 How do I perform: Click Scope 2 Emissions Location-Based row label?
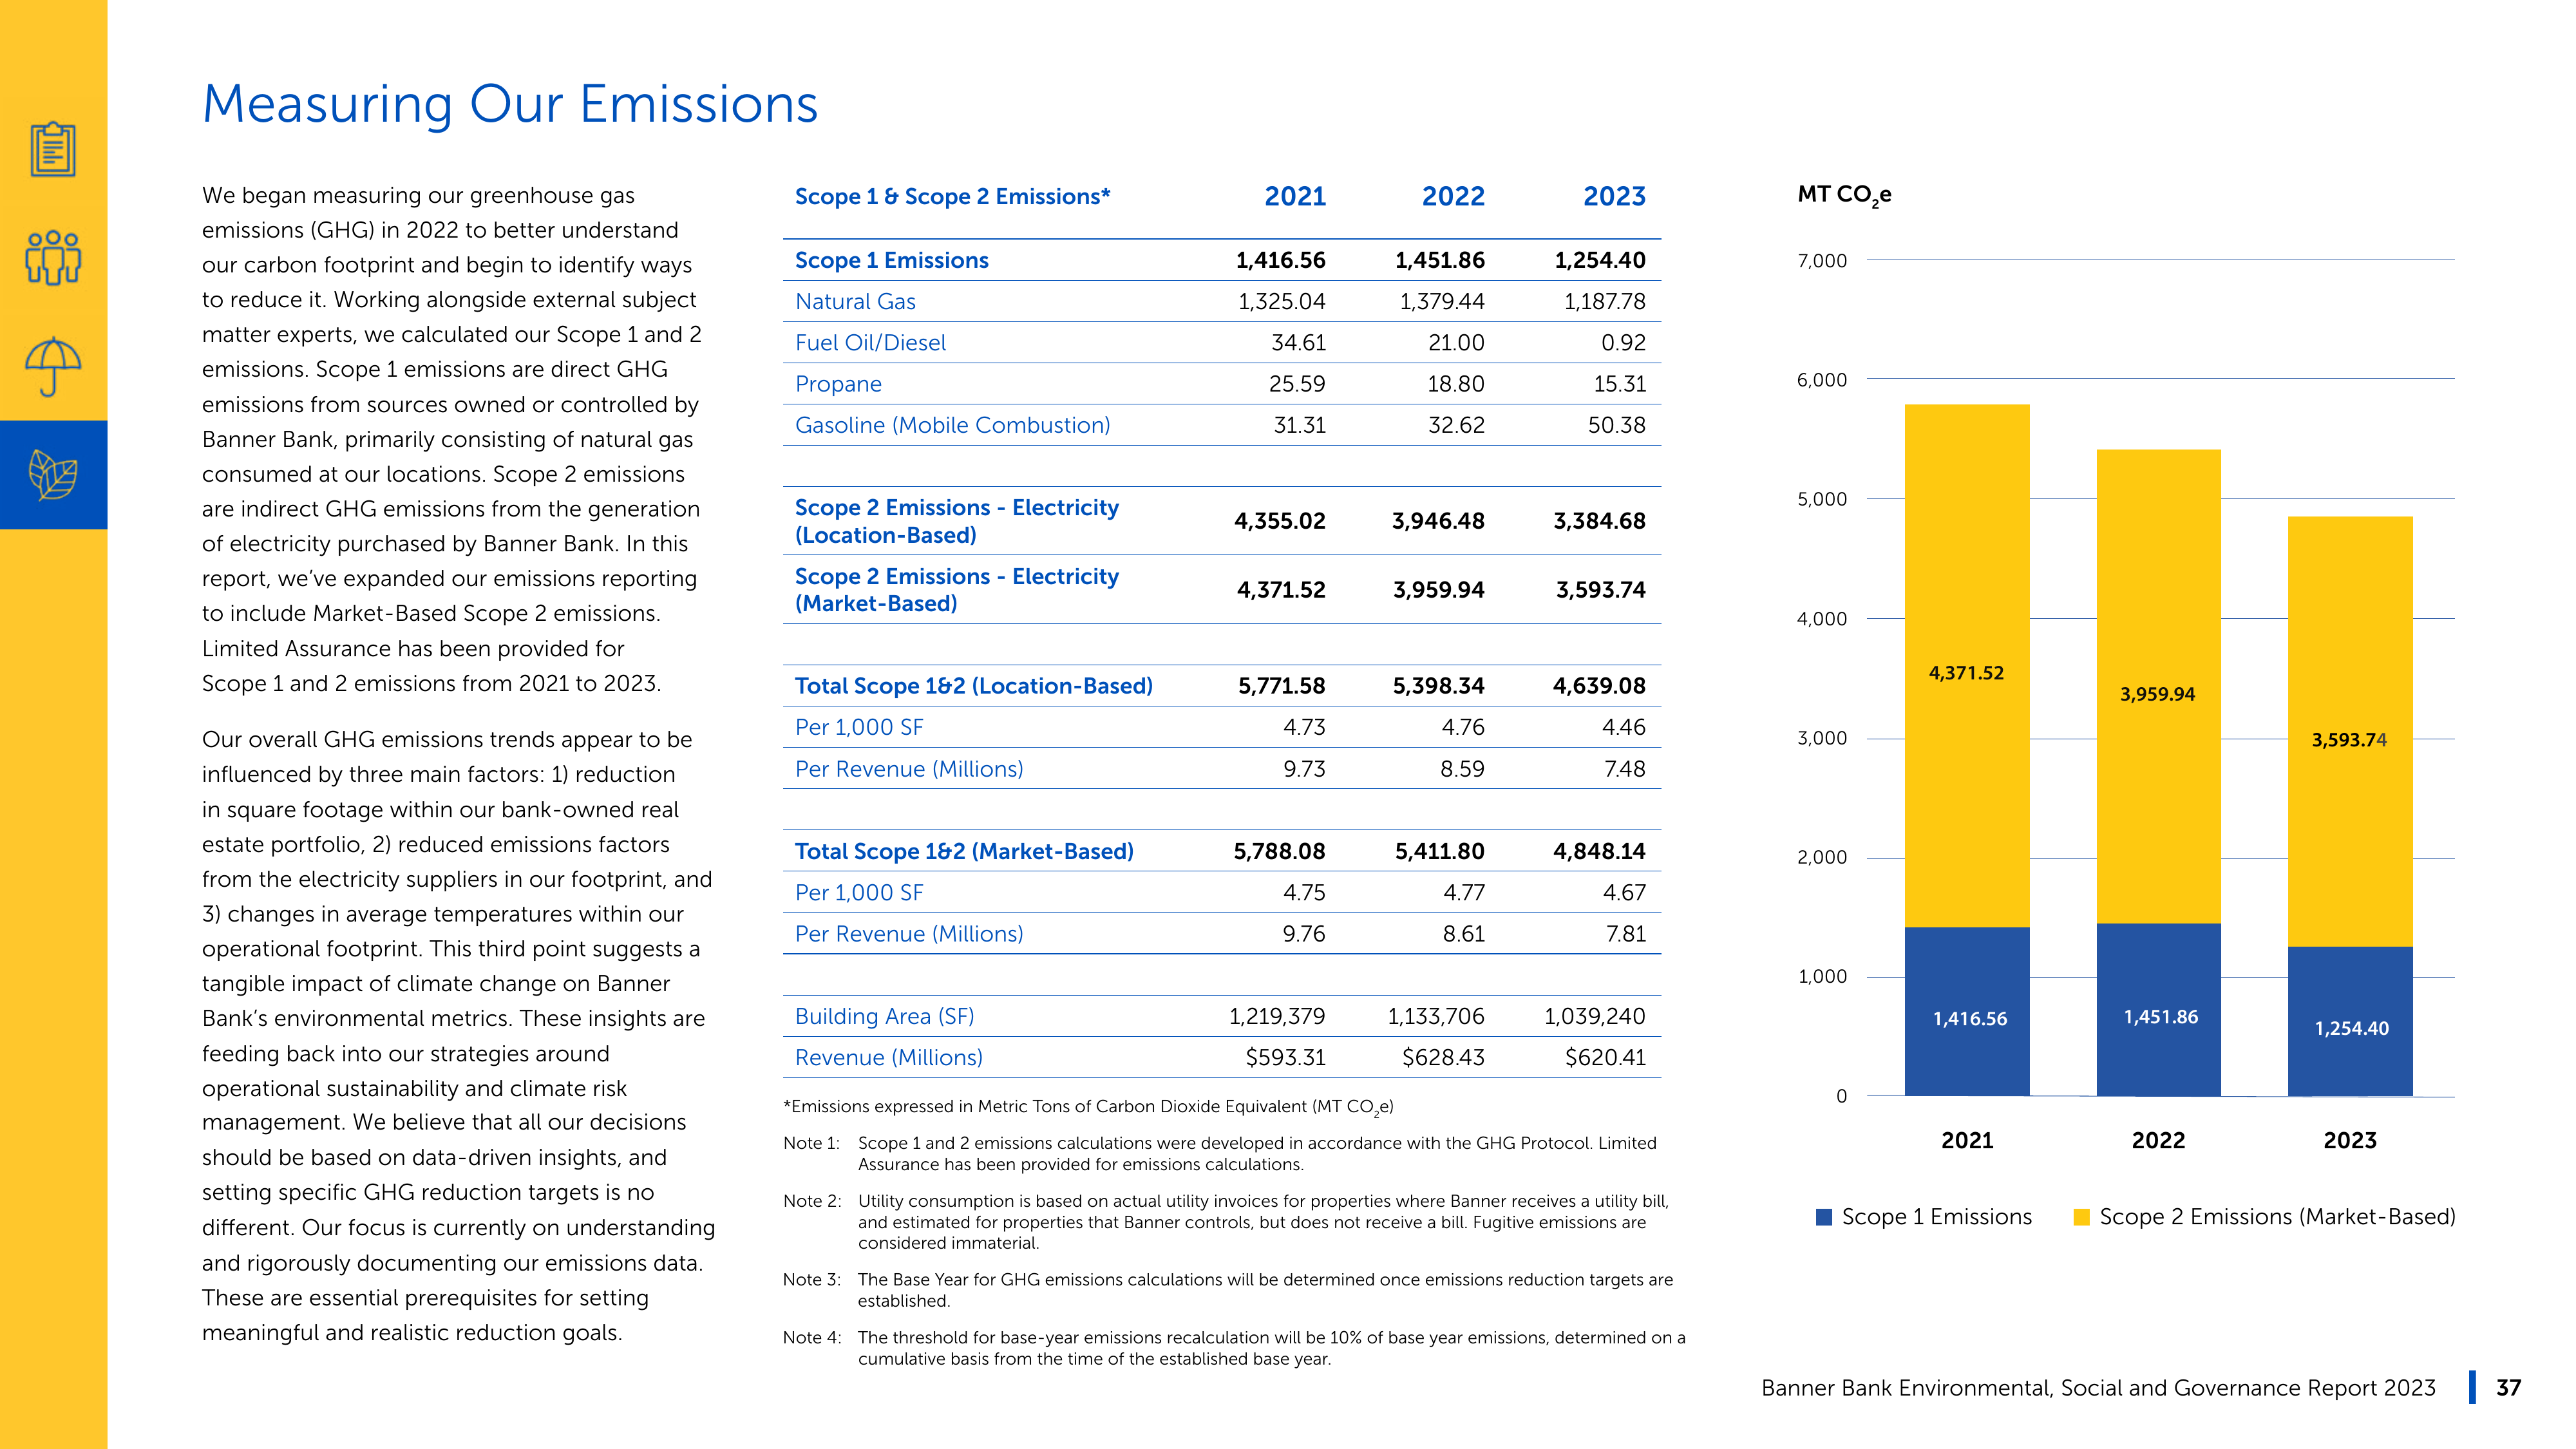click(956, 521)
